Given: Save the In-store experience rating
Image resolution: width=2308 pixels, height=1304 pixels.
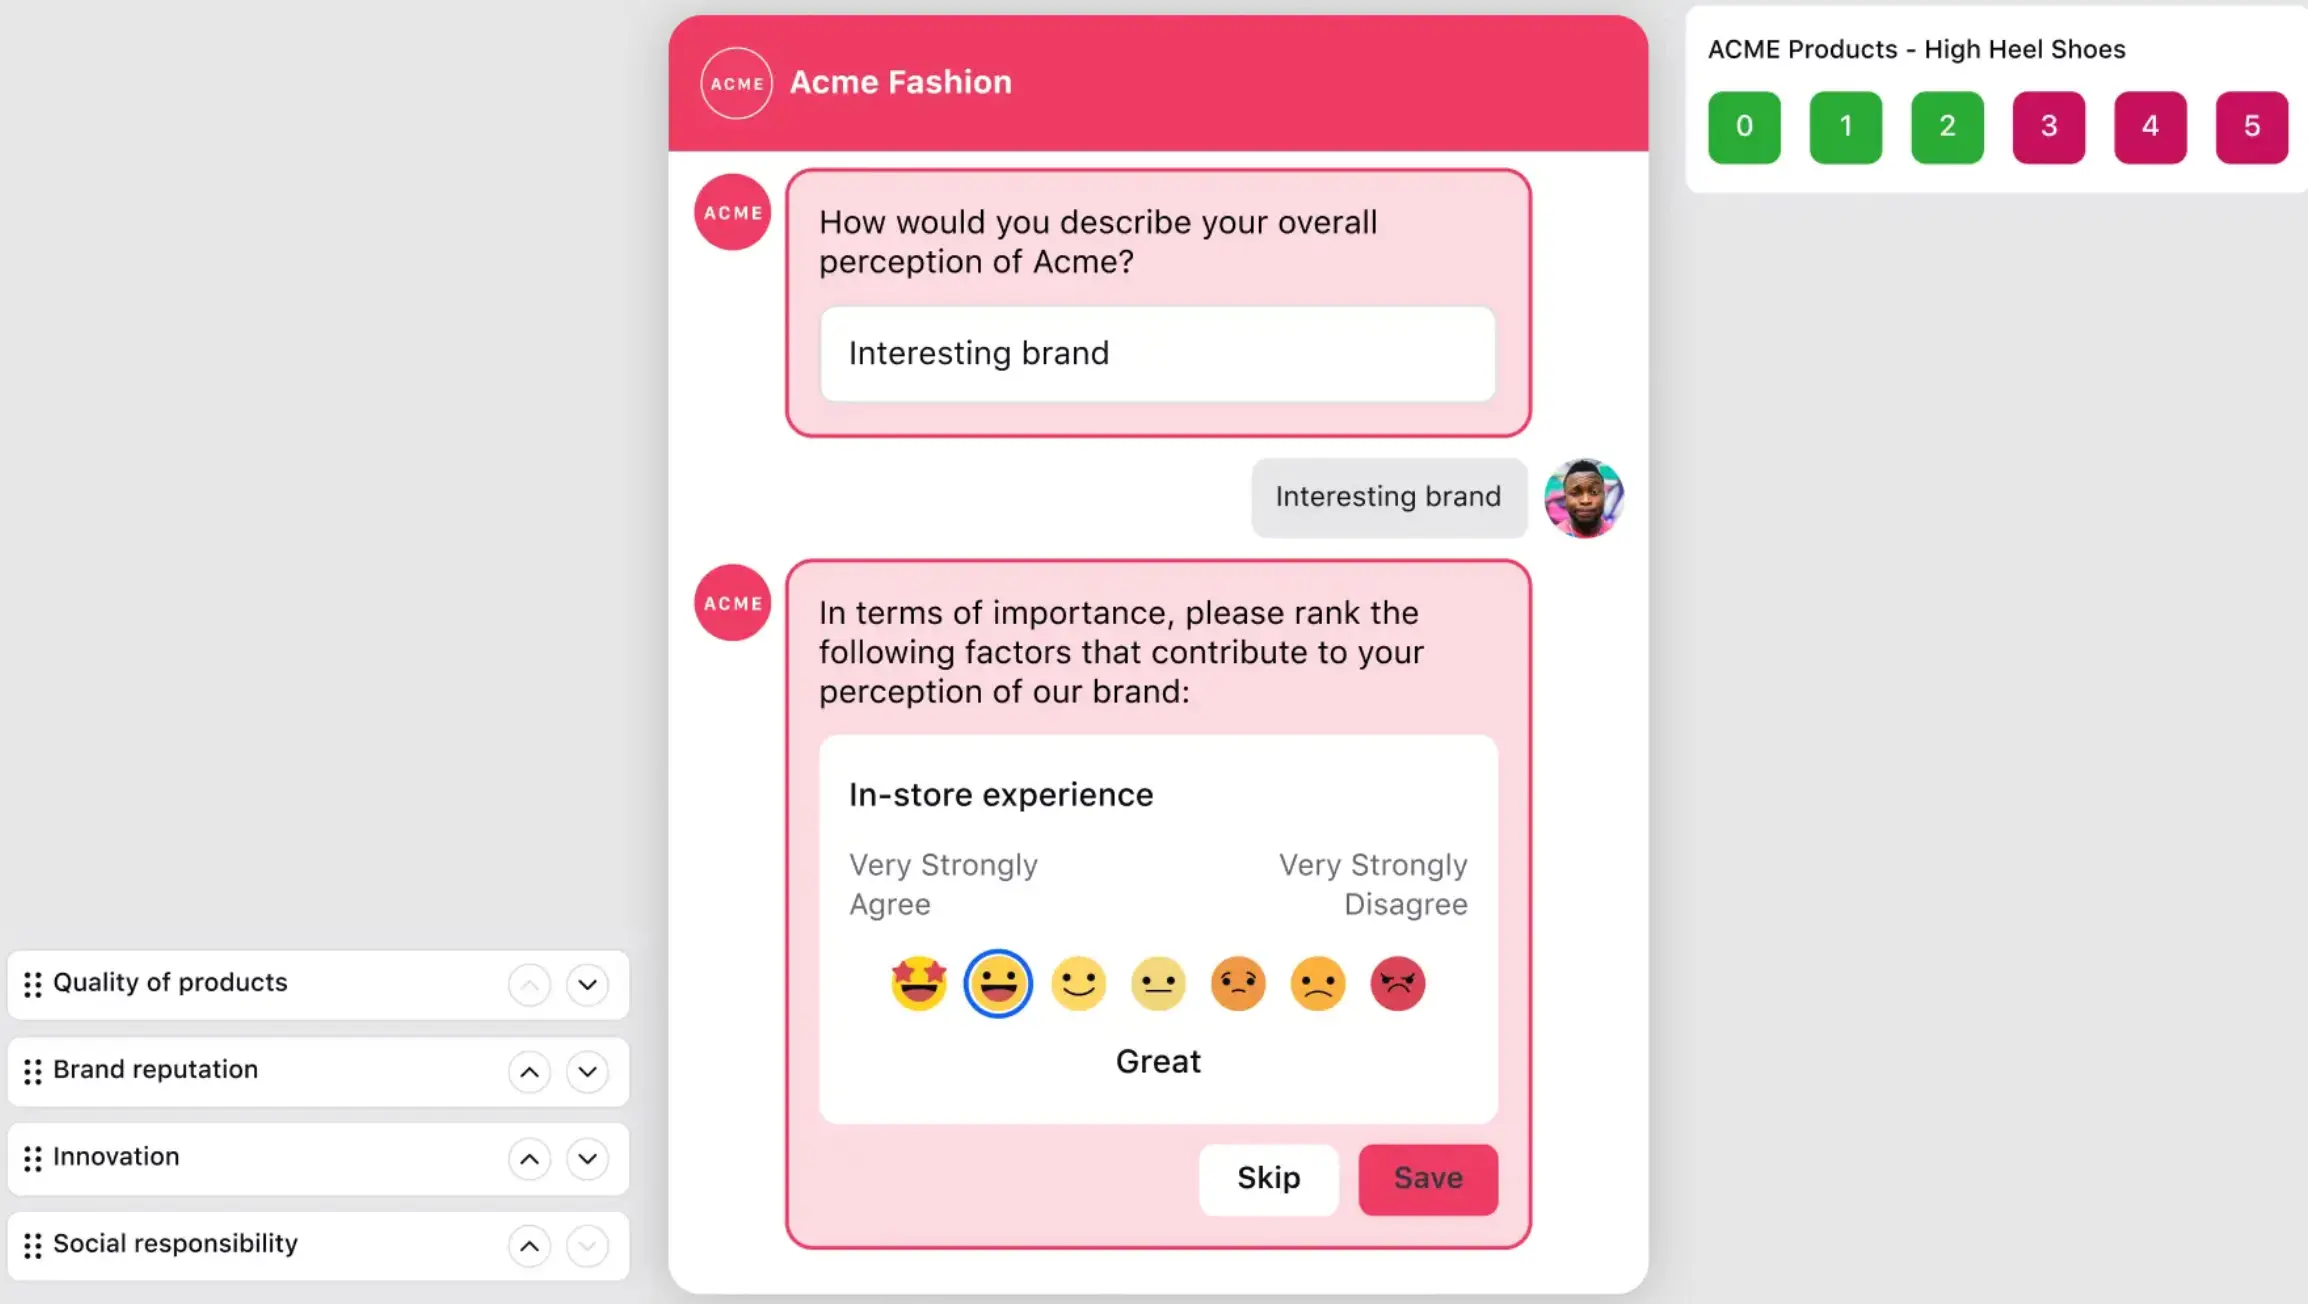Looking at the screenshot, I should tap(1428, 1179).
